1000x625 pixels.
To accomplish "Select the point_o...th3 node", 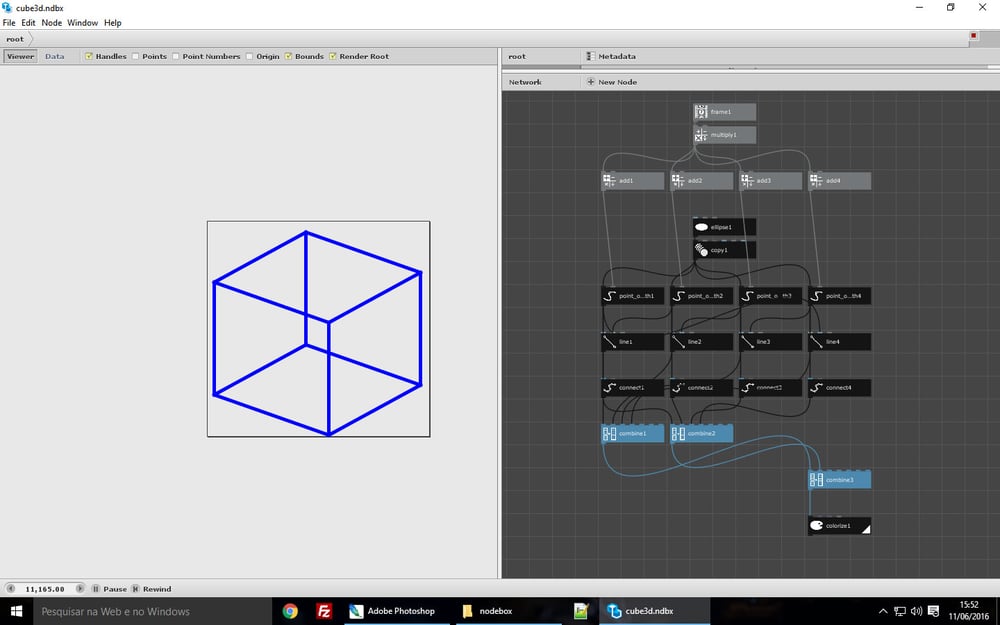I will click(770, 296).
